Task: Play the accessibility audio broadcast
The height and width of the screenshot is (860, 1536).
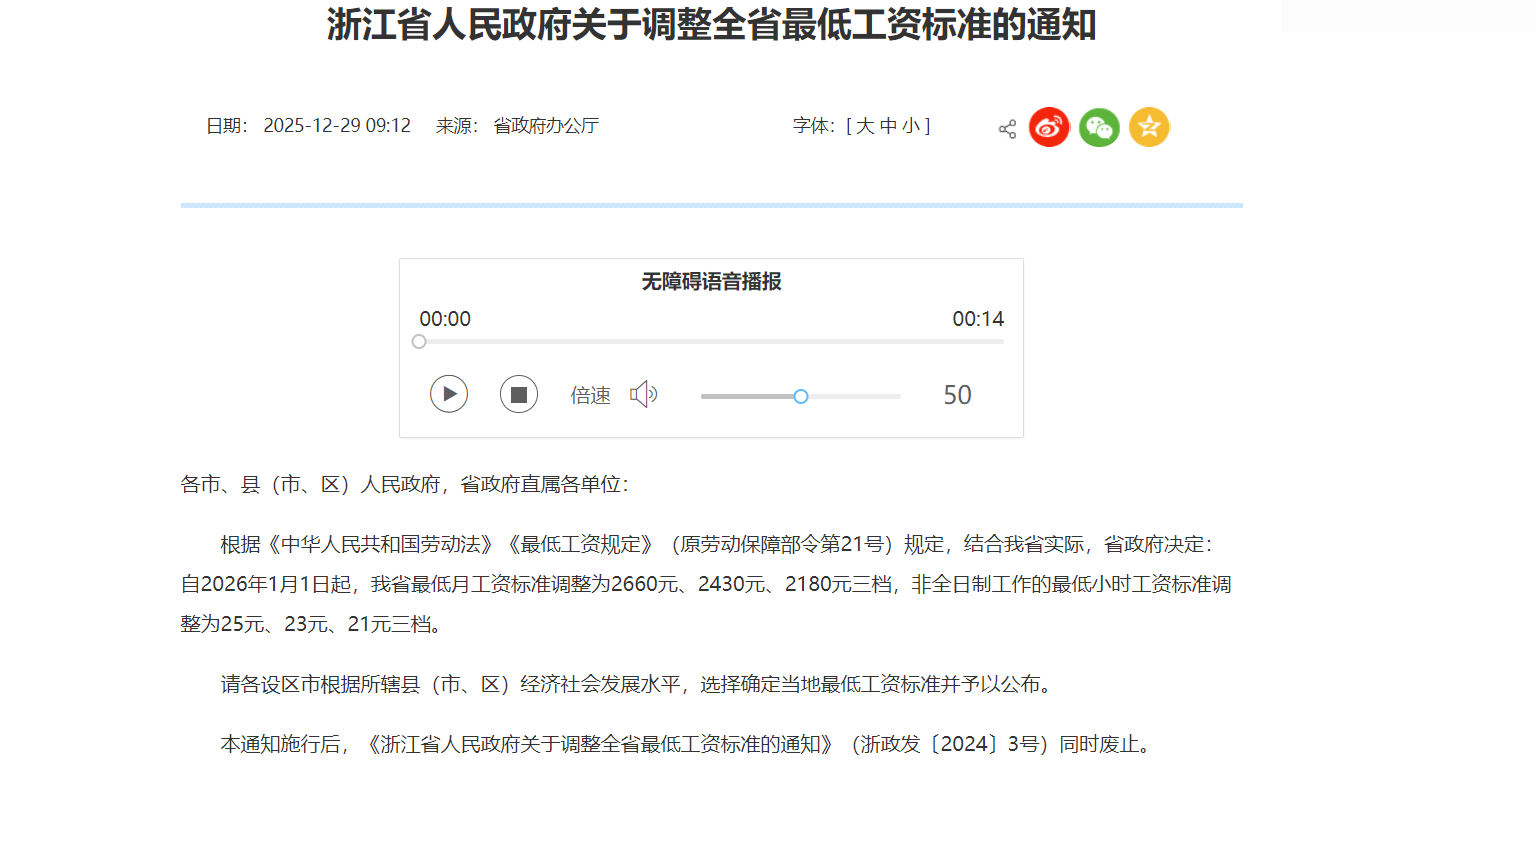Action: tap(449, 394)
